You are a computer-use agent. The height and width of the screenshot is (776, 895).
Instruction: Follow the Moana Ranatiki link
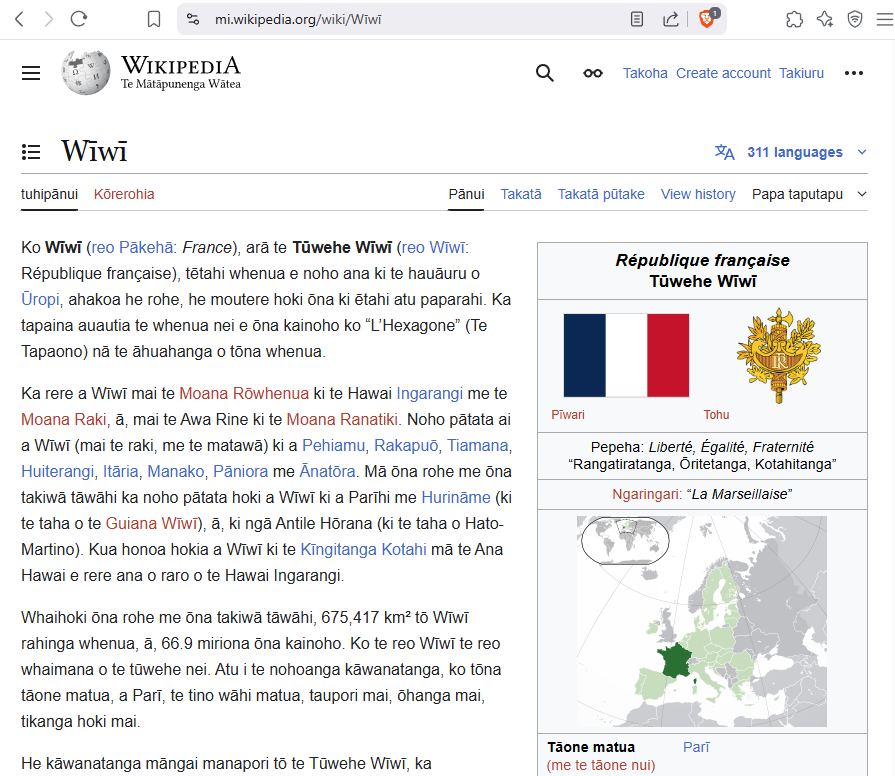[x=342, y=419]
